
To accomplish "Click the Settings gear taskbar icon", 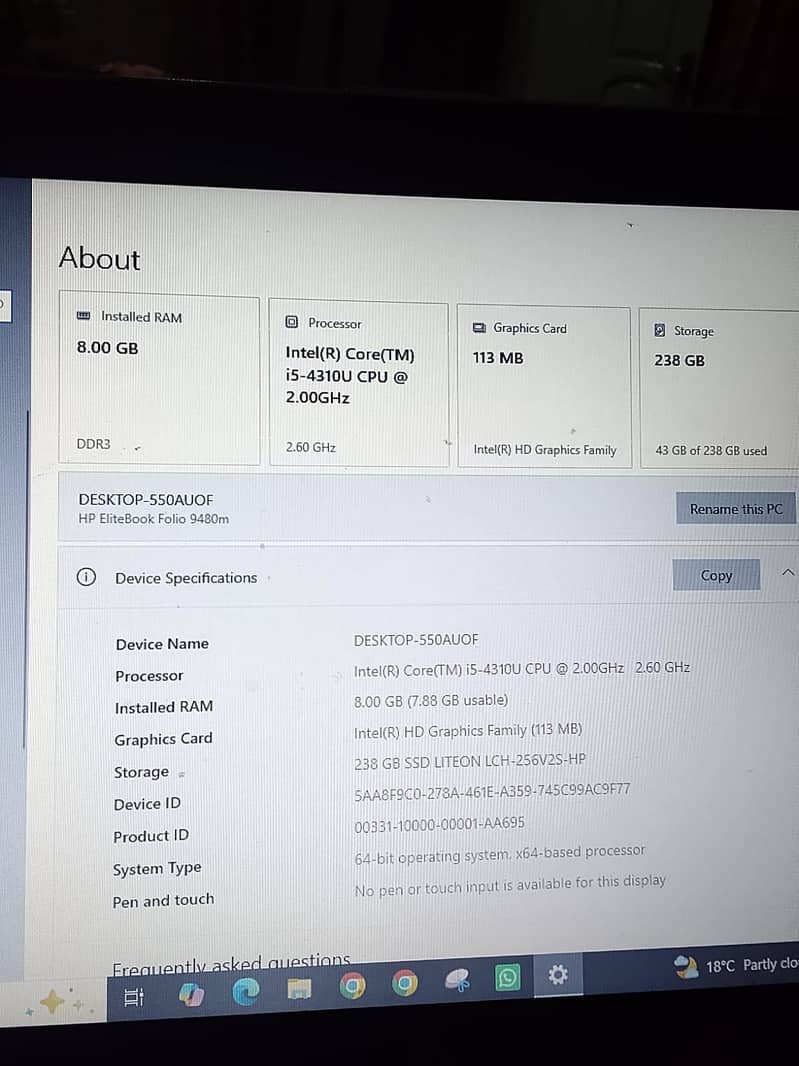I will coord(558,976).
